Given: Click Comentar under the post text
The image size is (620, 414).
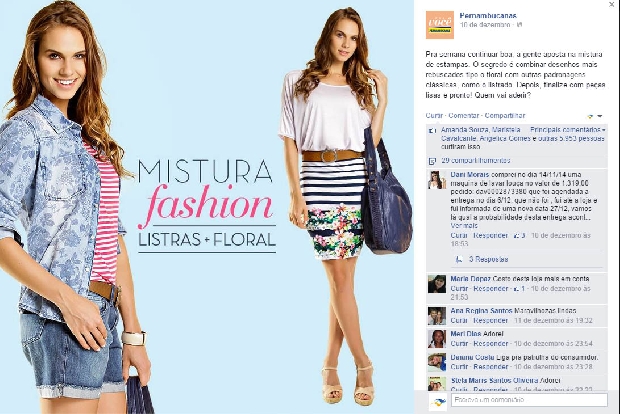Looking at the screenshot, I should [x=463, y=115].
